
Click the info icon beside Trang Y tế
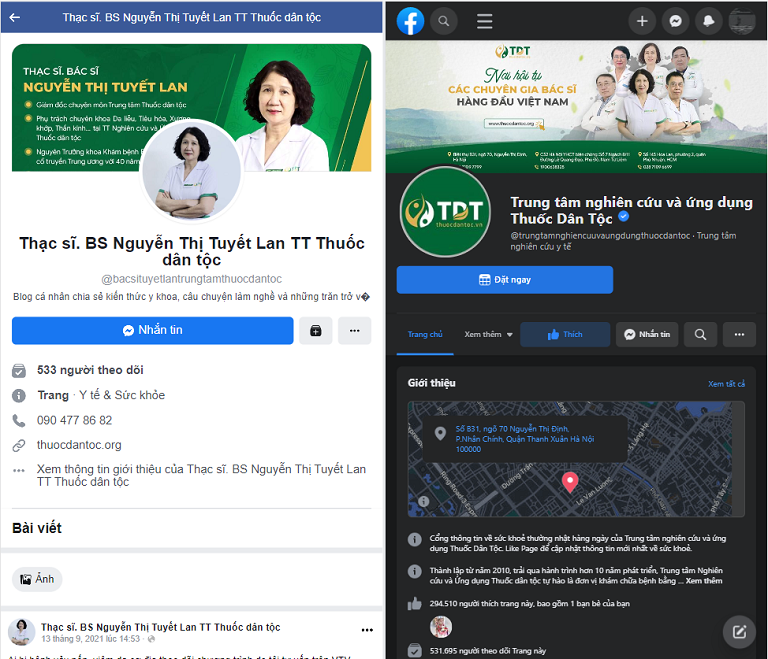pos(19,395)
